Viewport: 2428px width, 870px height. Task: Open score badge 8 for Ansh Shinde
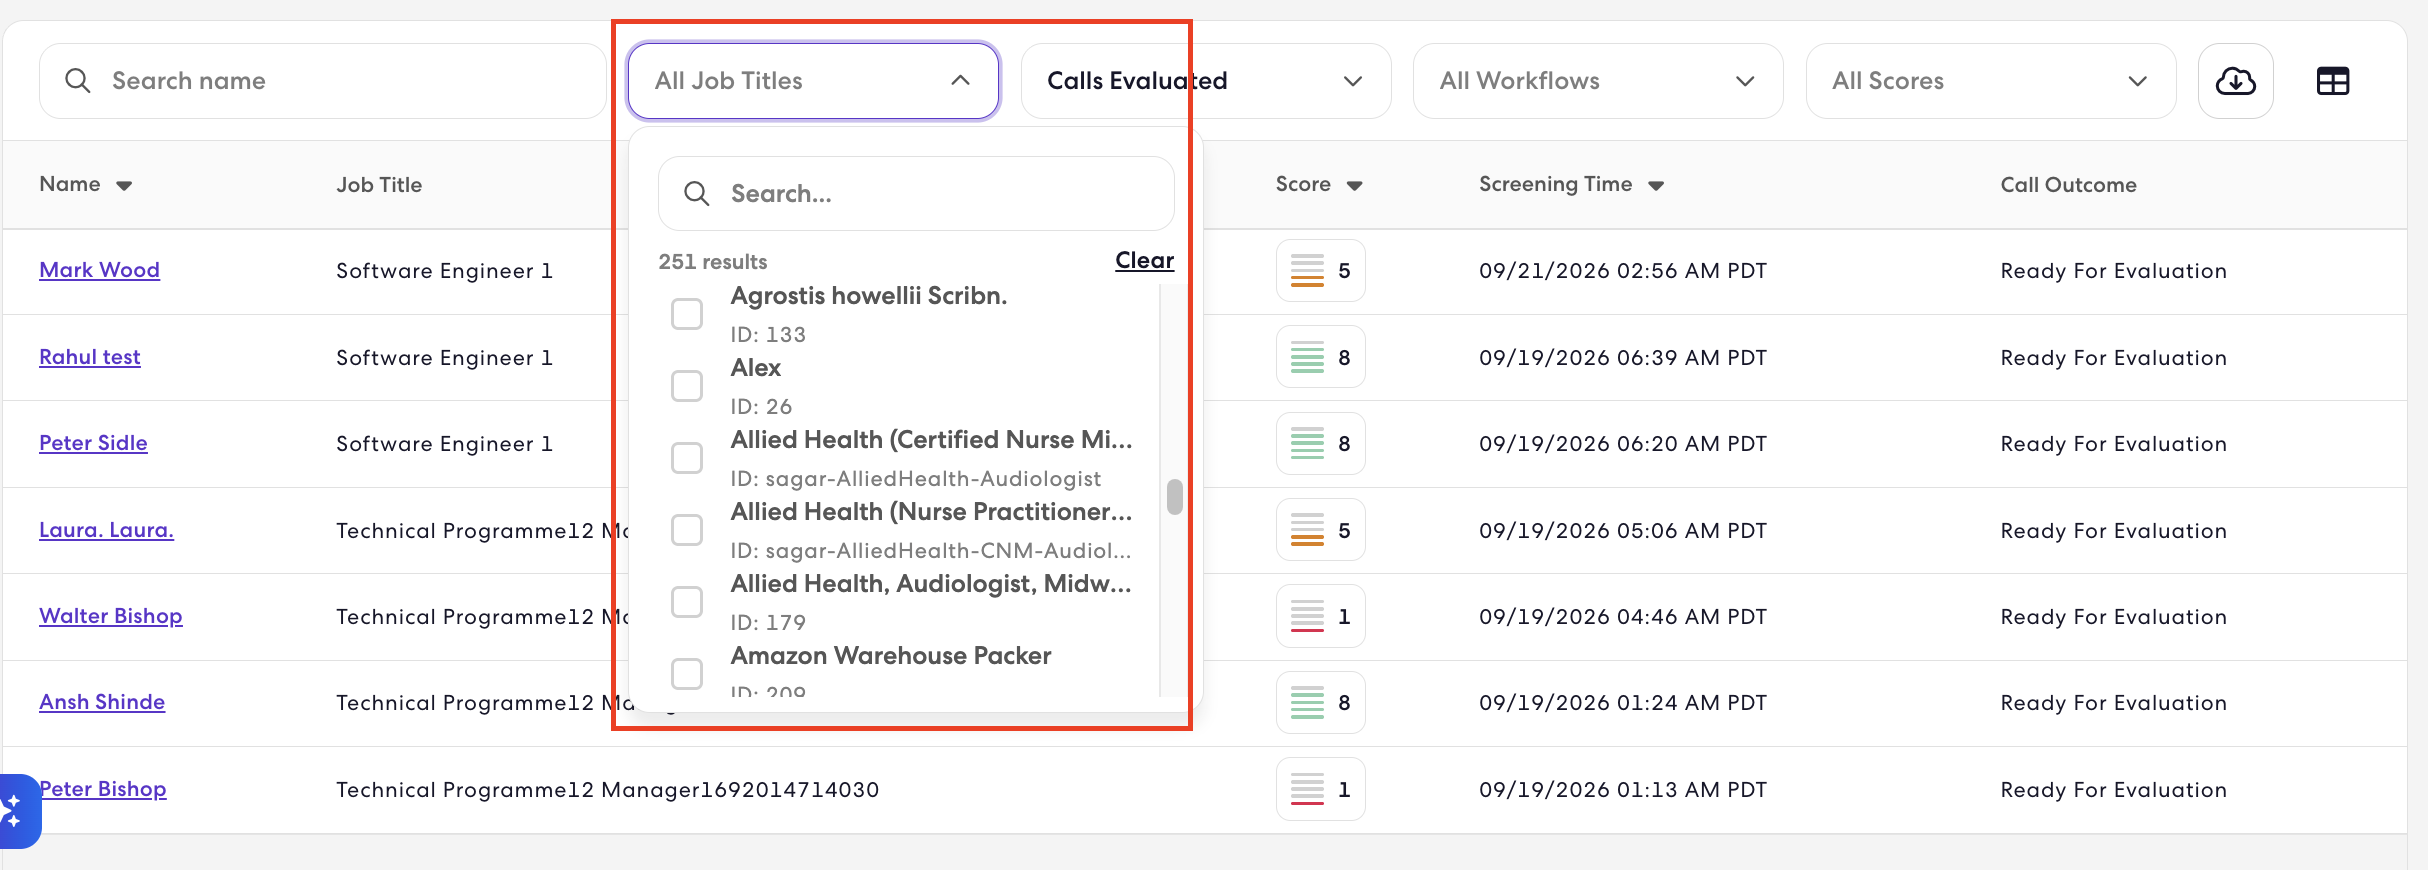[x=1320, y=703]
